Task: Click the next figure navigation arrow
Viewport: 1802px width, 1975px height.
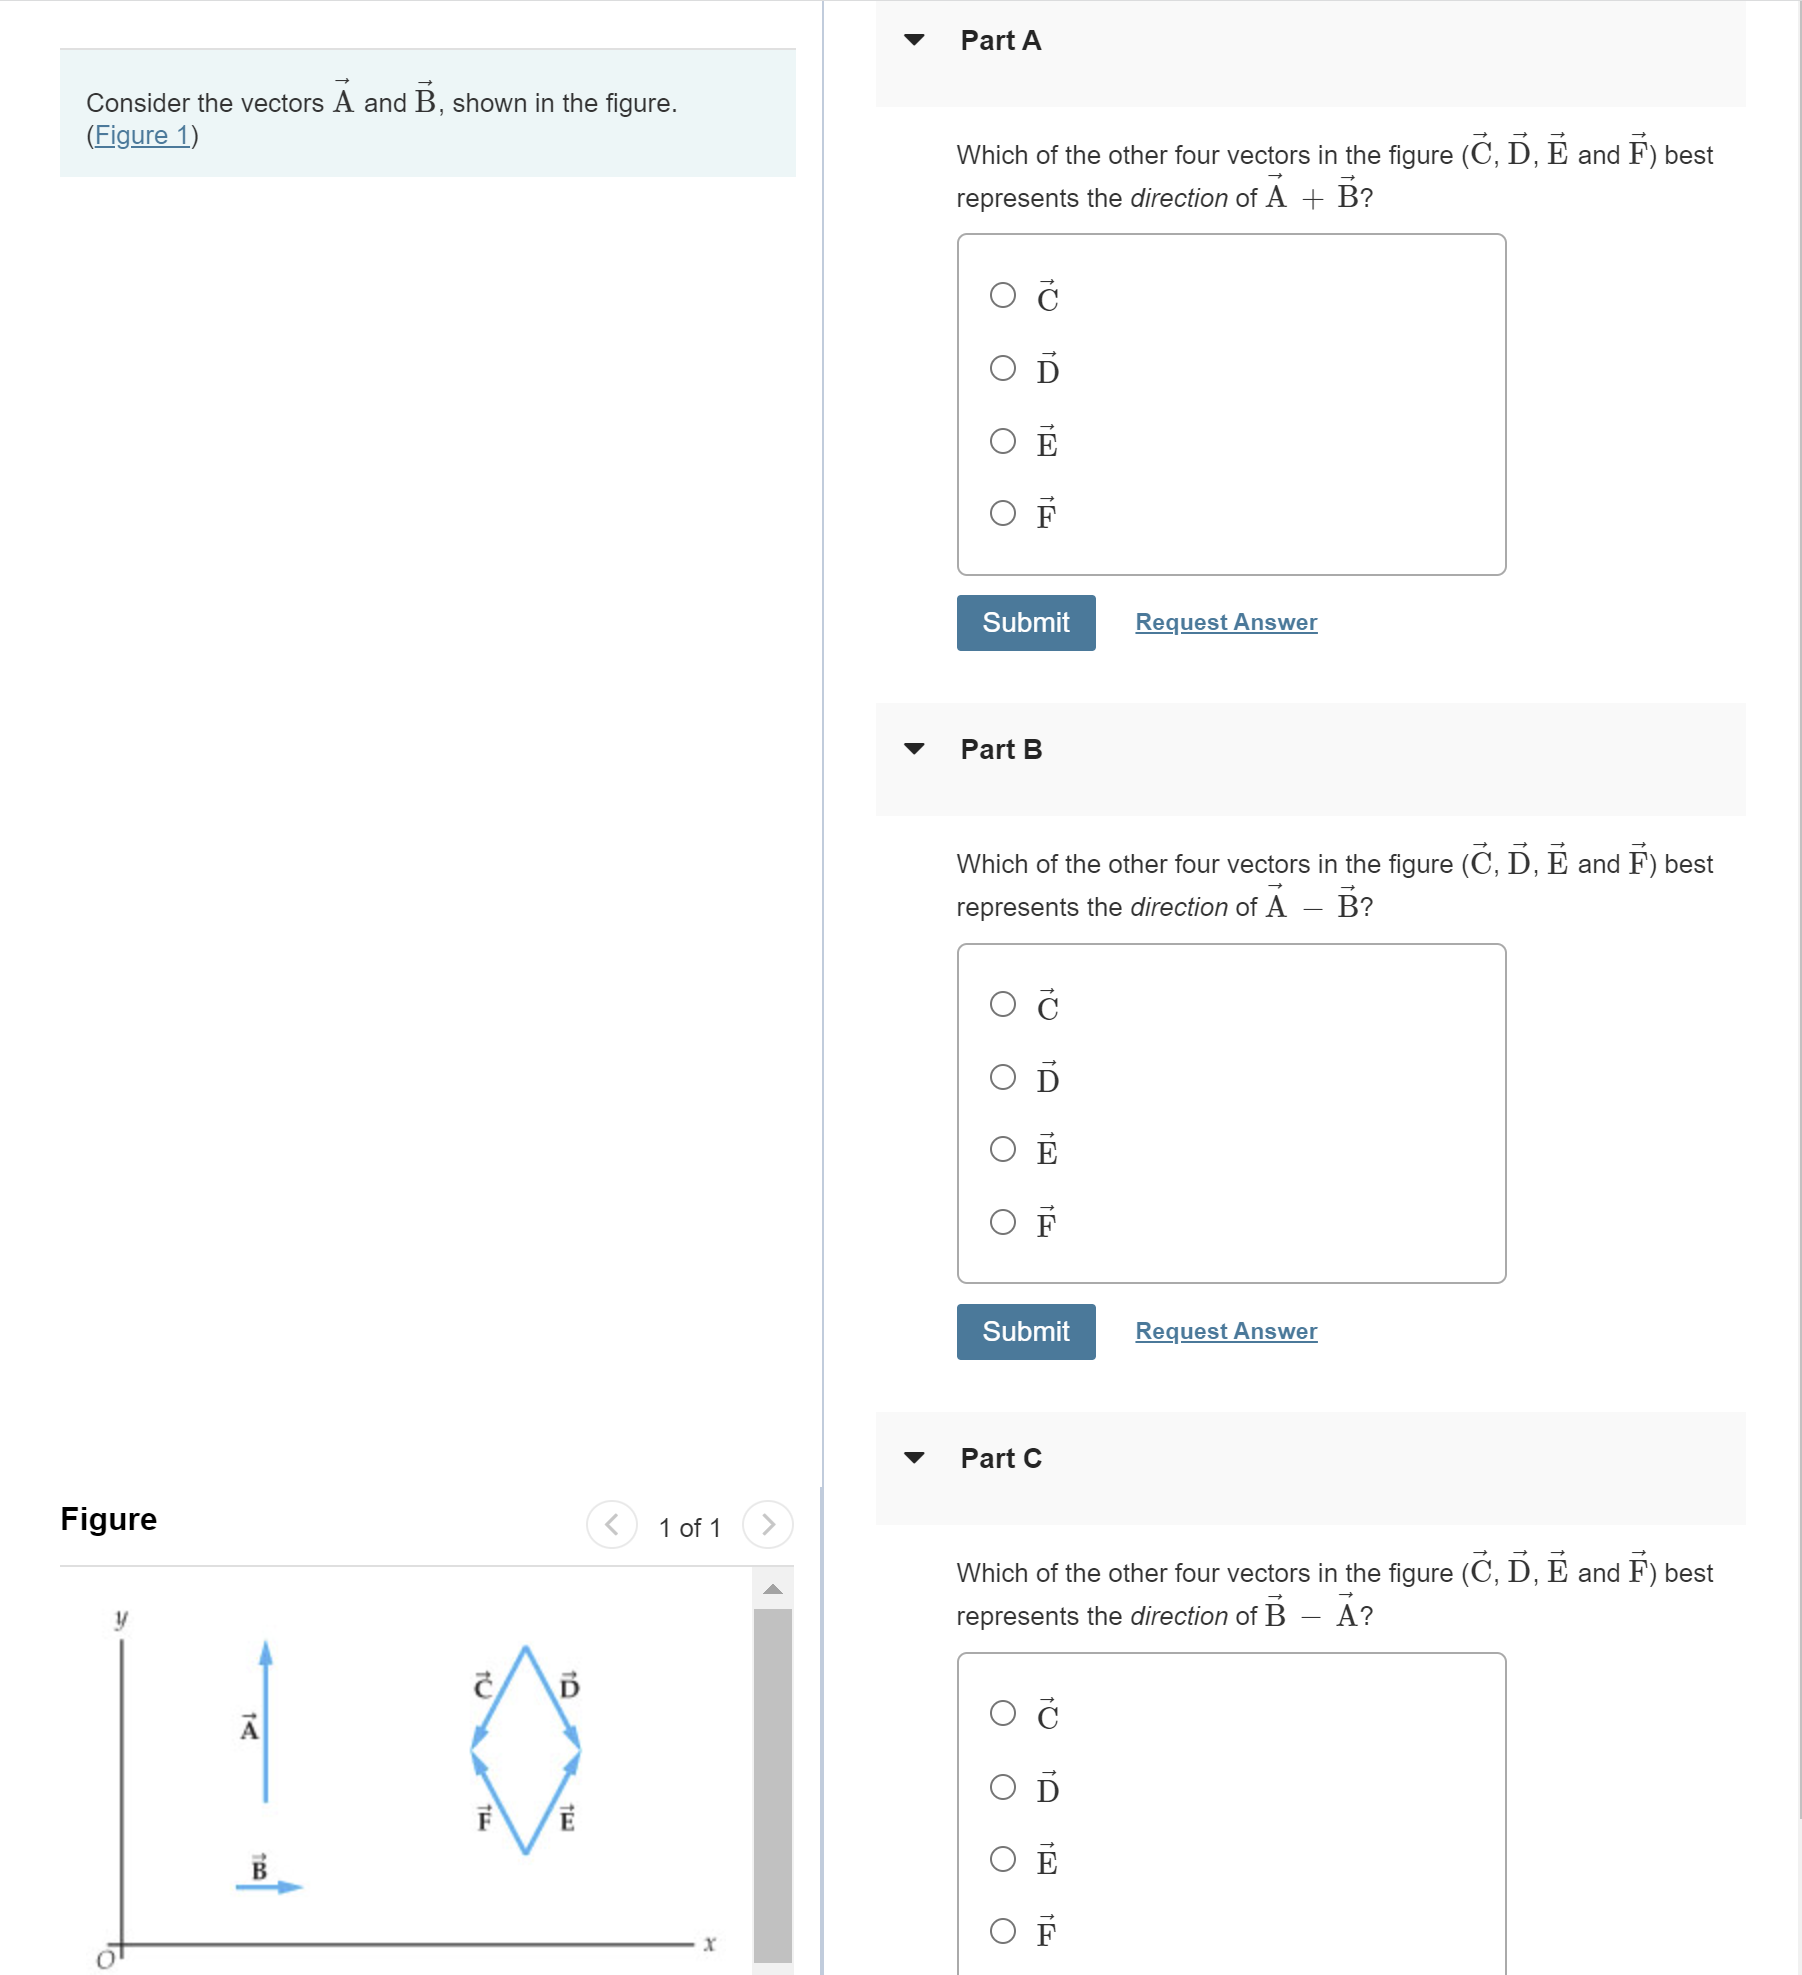Action: (x=767, y=1525)
